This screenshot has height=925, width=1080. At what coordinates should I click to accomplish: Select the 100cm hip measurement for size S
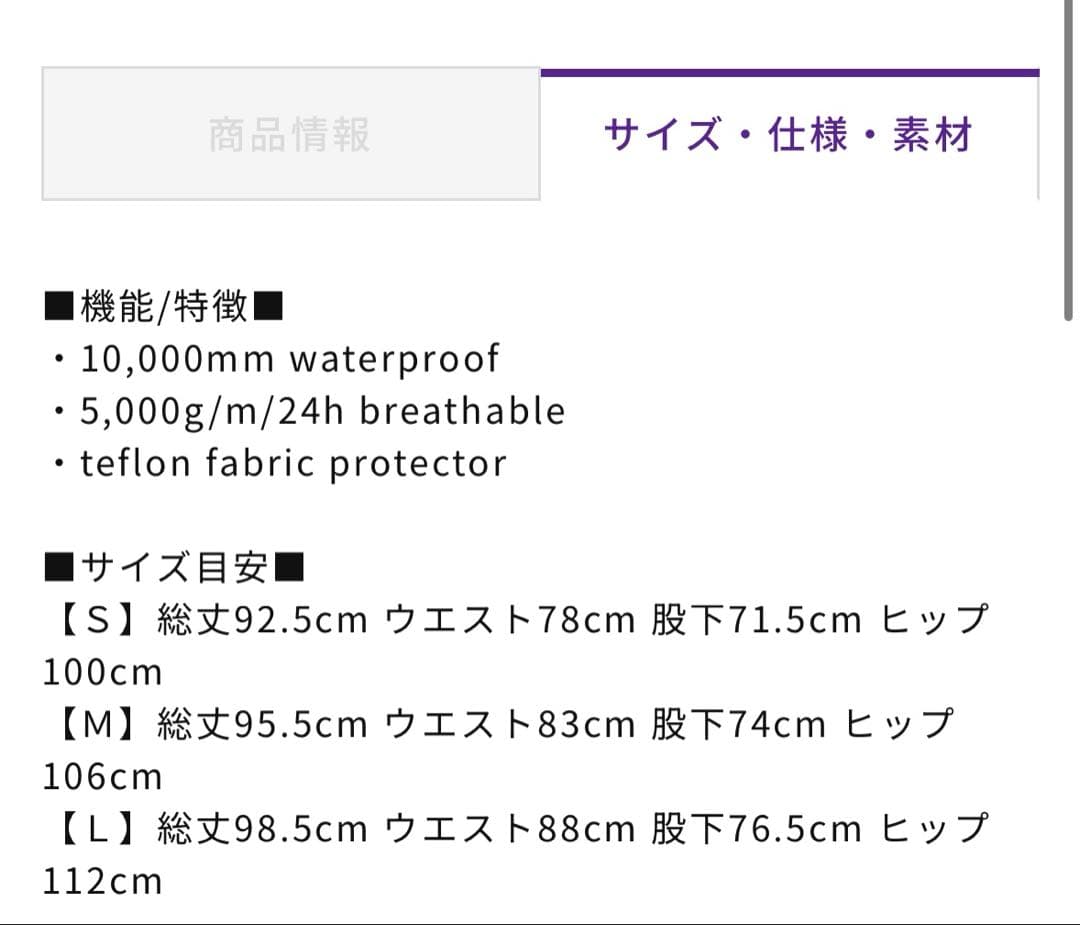click(100, 671)
